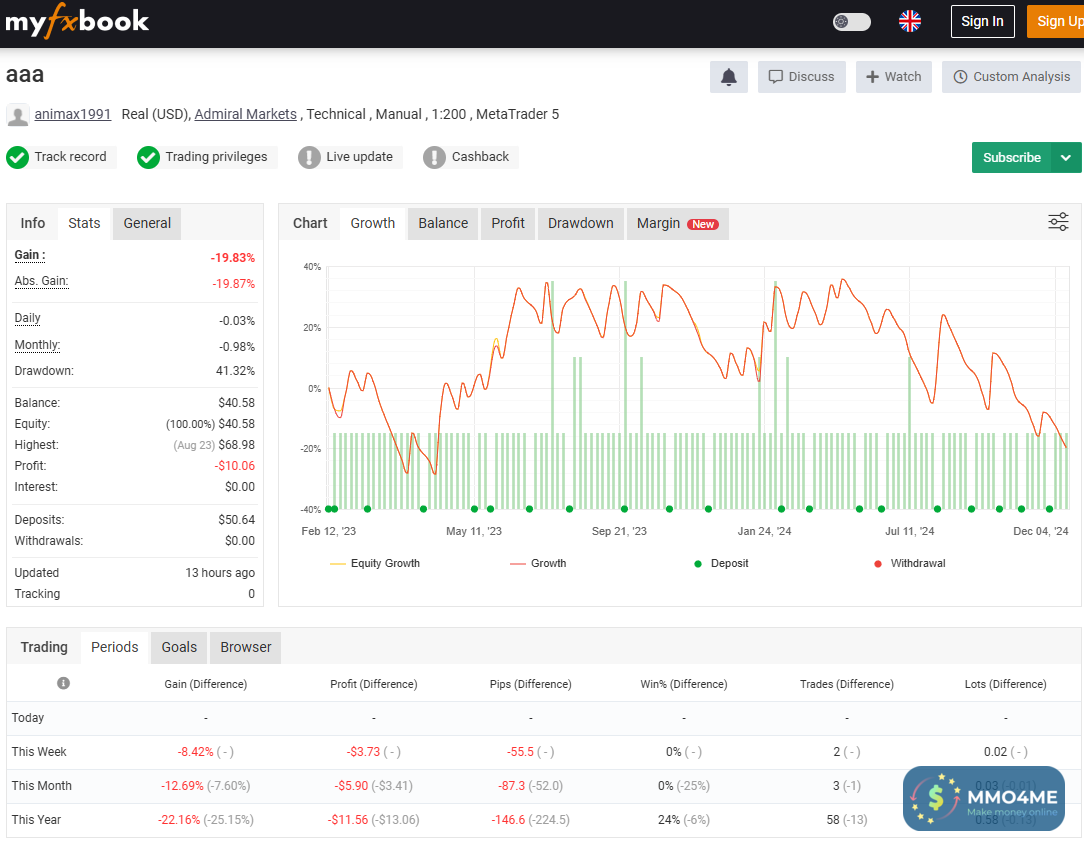1084x847 pixels.
Task: Click the info icon in Periods table
Action: point(63,684)
